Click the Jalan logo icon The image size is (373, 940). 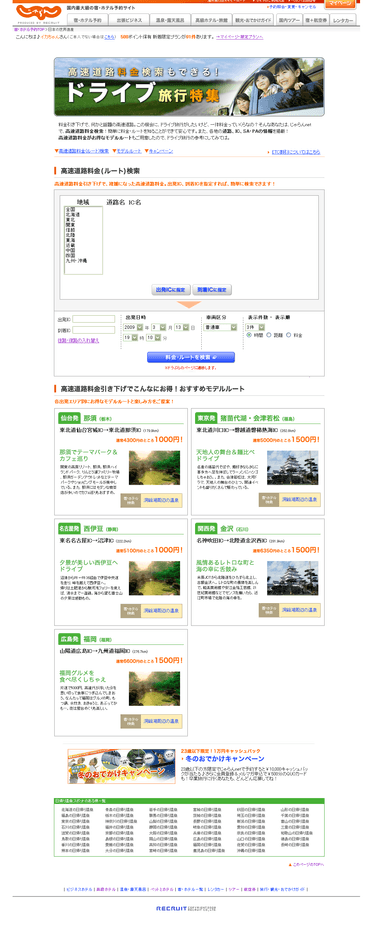pyautogui.click(x=31, y=11)
